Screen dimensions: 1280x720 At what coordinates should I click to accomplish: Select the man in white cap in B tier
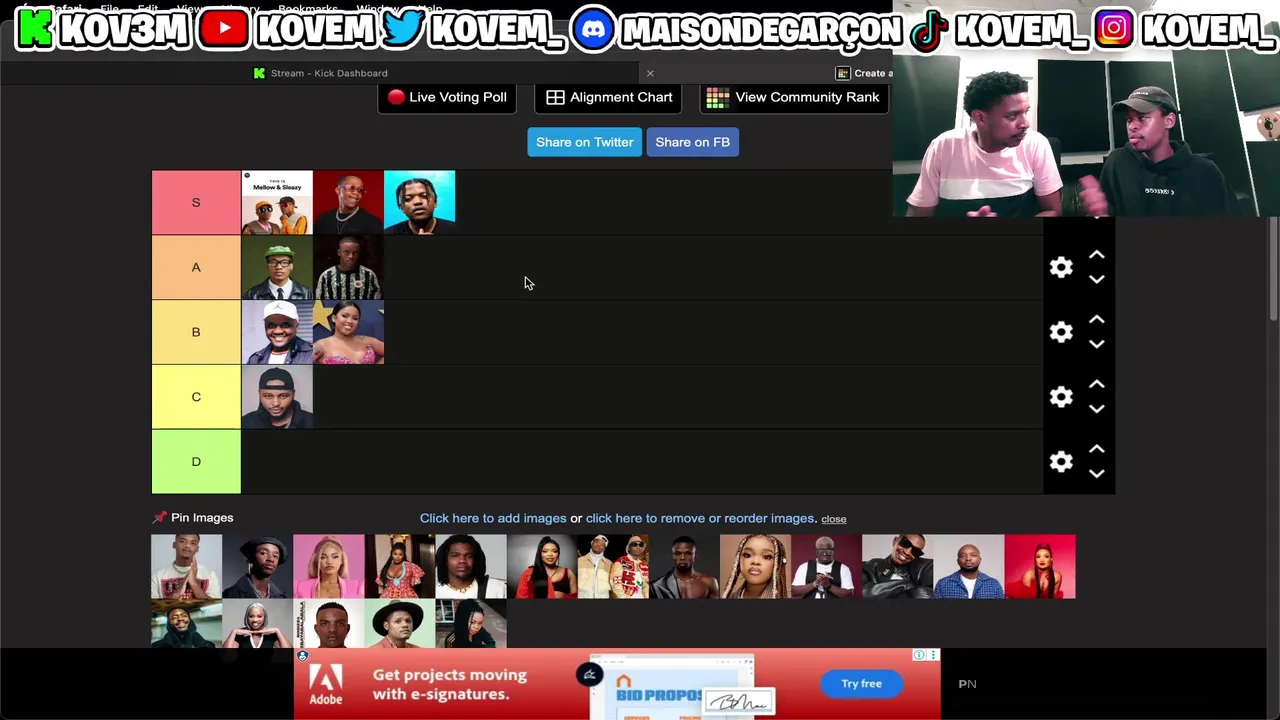point(277,332)
